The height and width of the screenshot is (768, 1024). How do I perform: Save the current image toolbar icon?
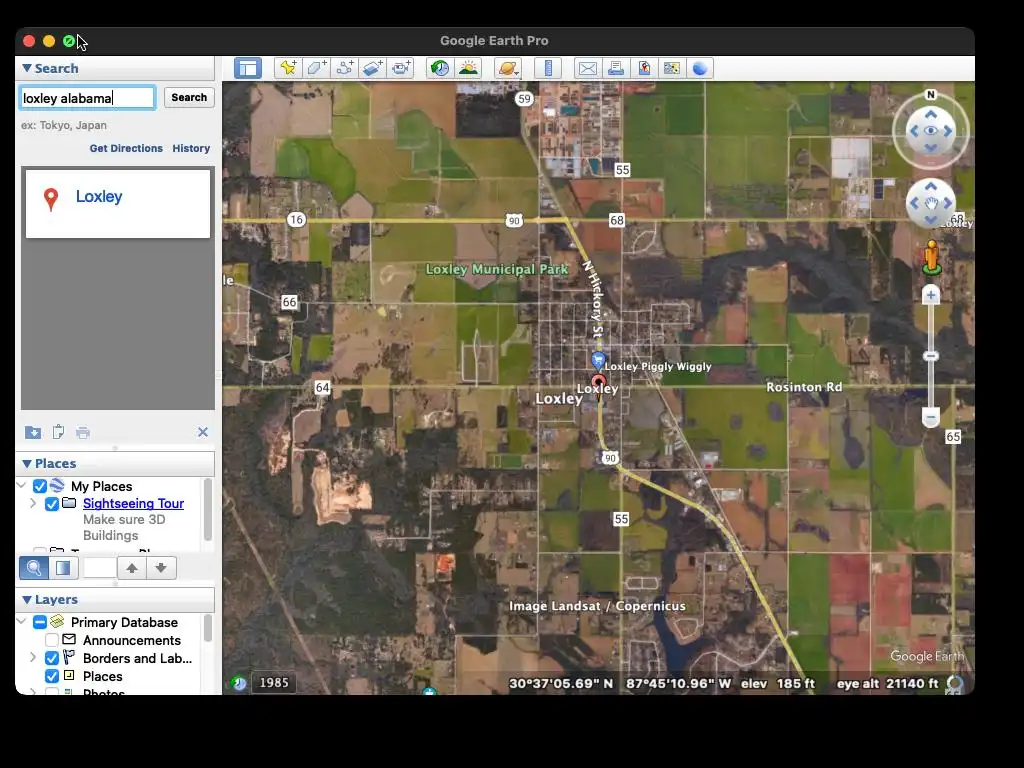point(644,68)
